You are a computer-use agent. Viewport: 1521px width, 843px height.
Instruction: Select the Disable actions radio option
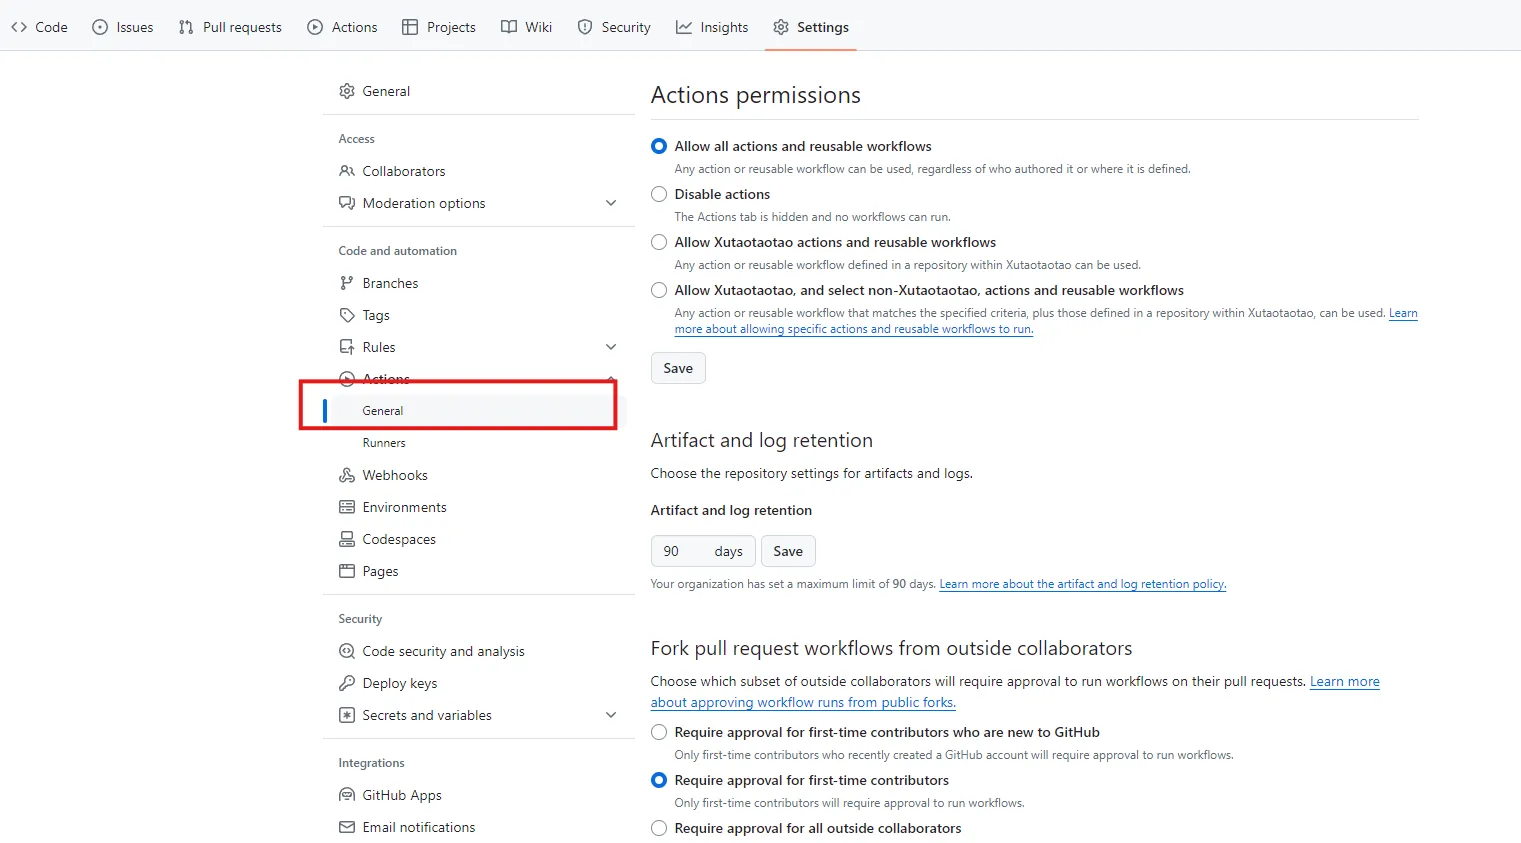click(x=659, y=194)
